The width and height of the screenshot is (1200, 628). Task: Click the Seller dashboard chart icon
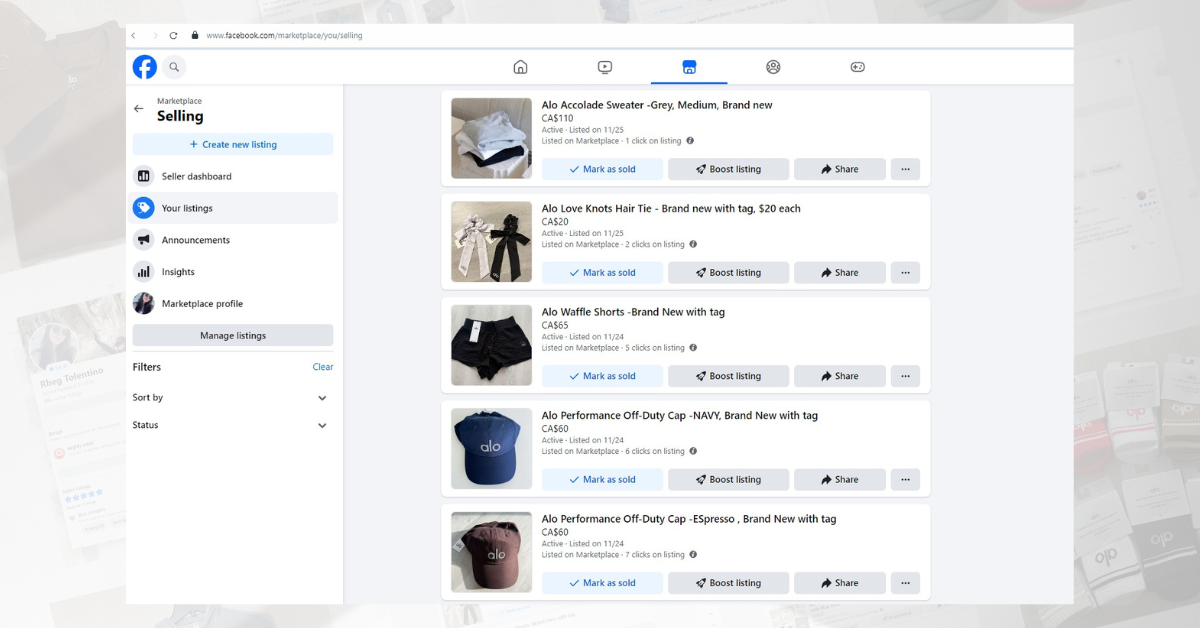click(144, 176)
